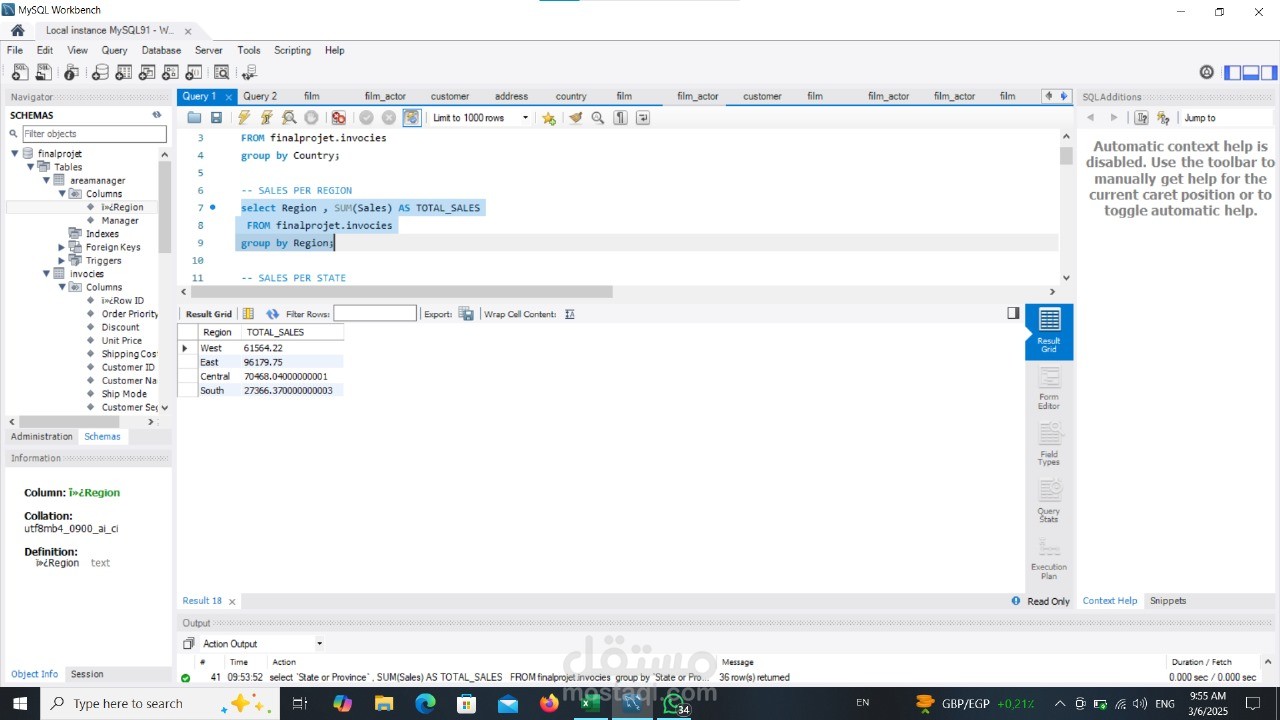Open the find panel magnifier icon
The height and width of the screenshot is (720, 1280).
[x=598, y=118]
